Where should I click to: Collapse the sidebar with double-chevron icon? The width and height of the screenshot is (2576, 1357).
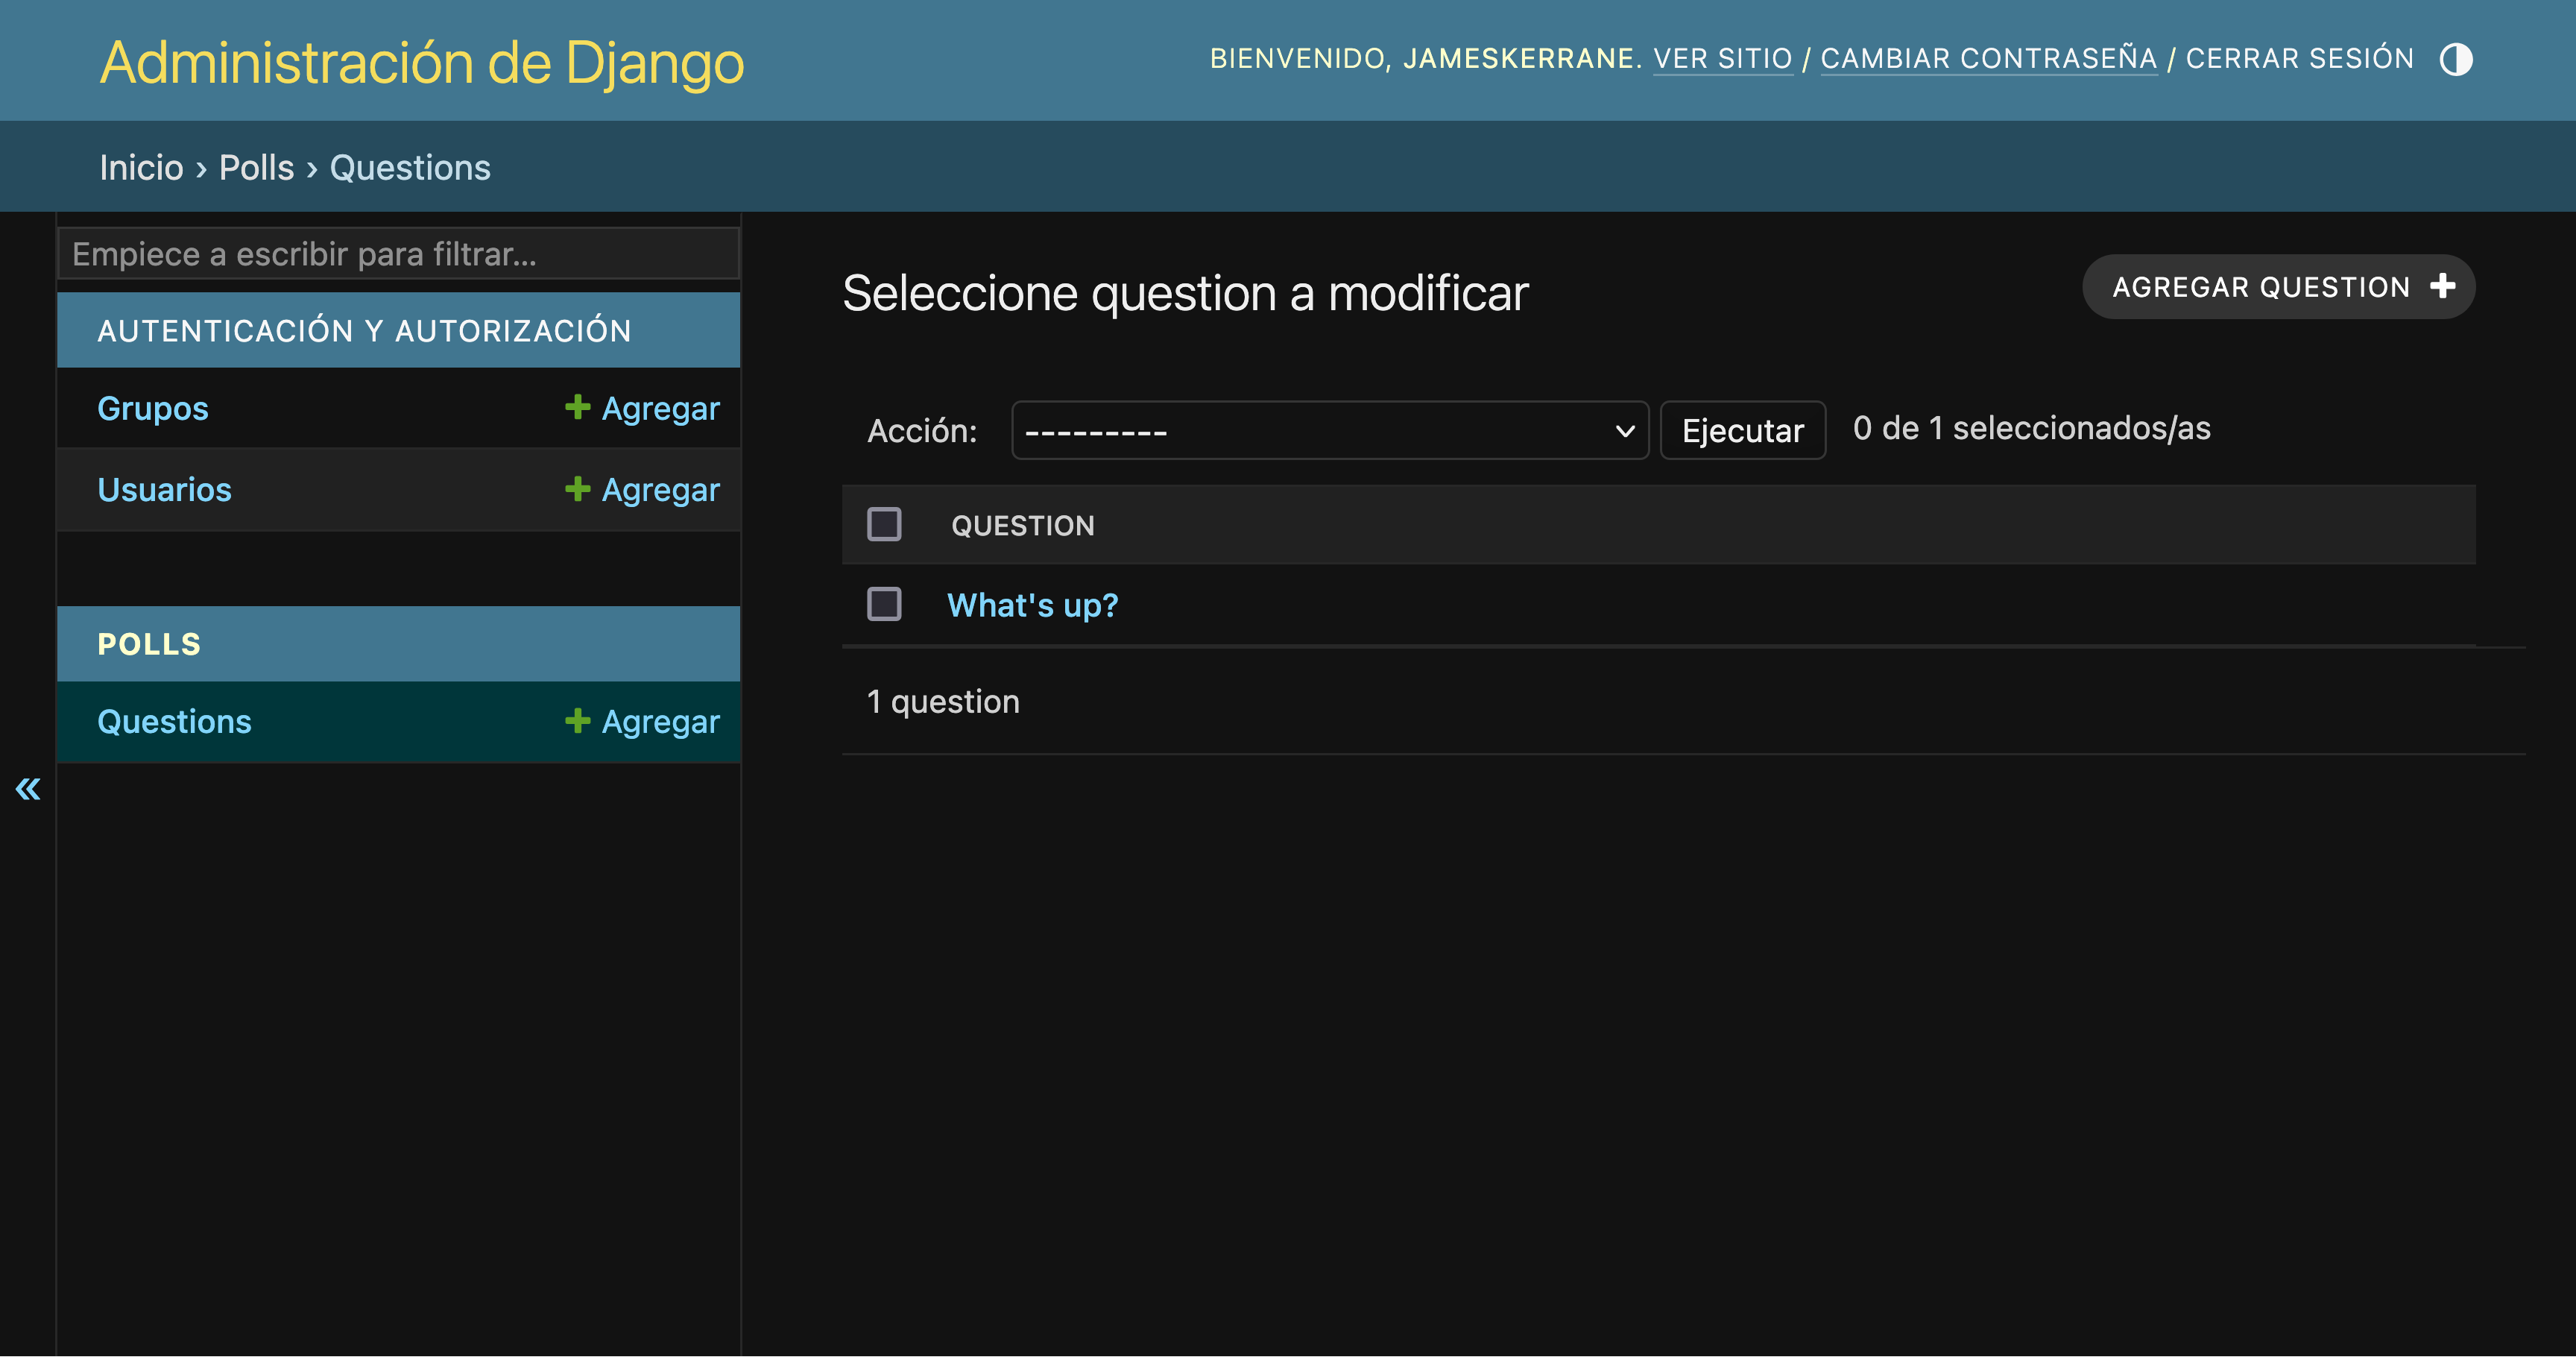pyautogui.click(x=28, y=789)
